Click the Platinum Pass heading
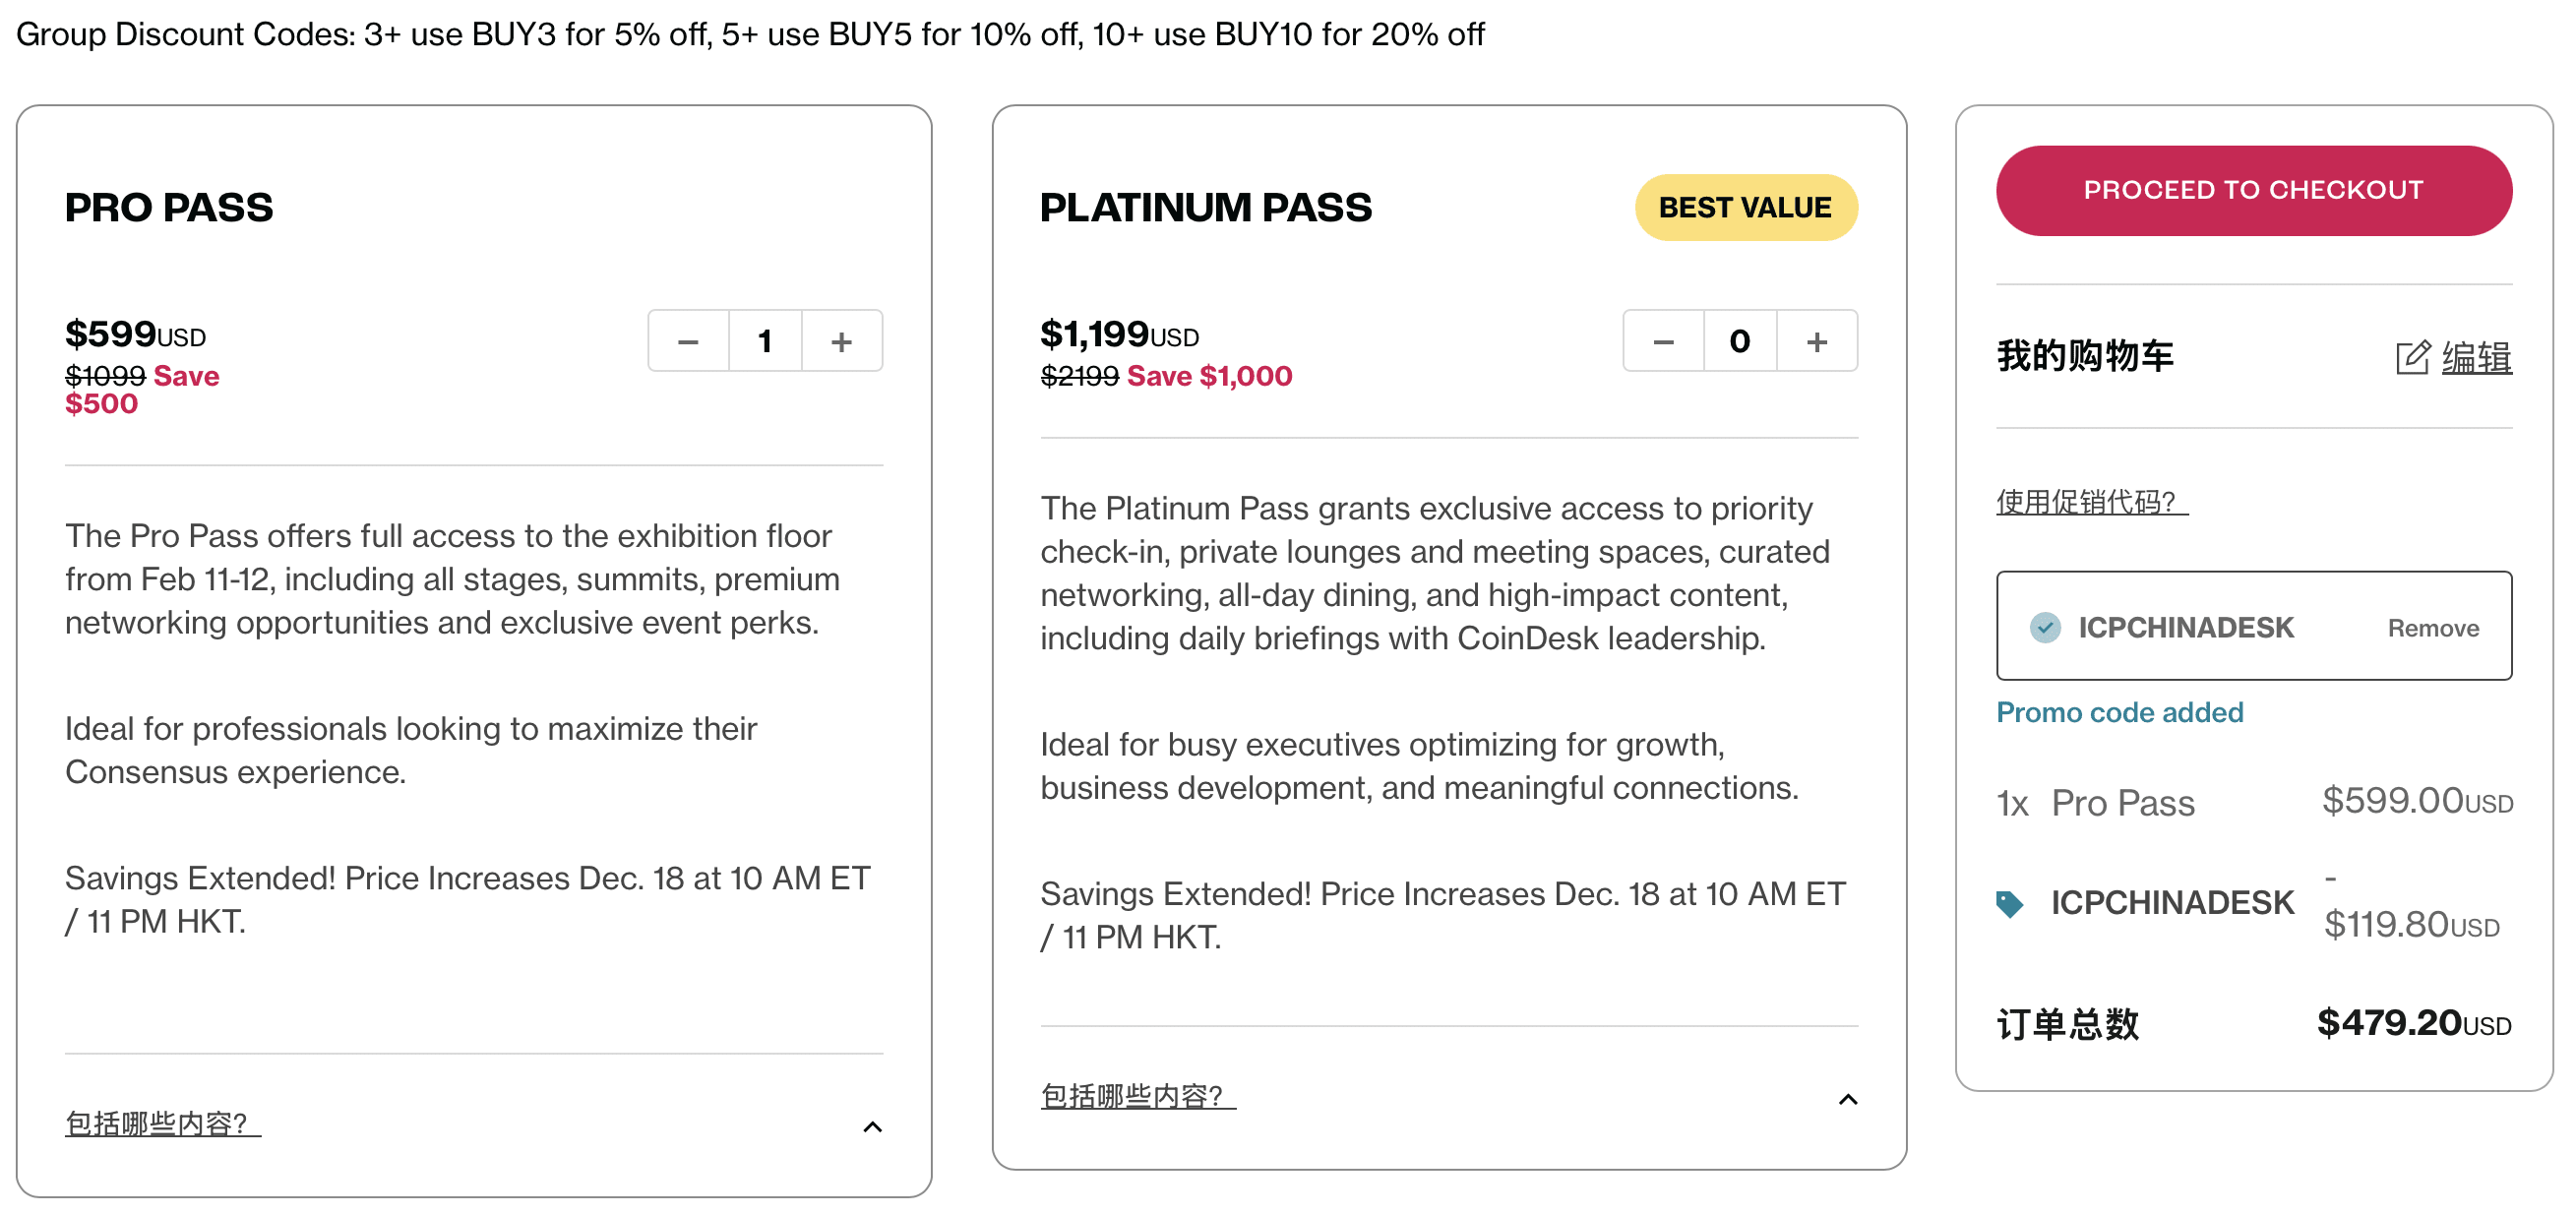The image size is (2576, 1214). click(x=1205, y=207)
